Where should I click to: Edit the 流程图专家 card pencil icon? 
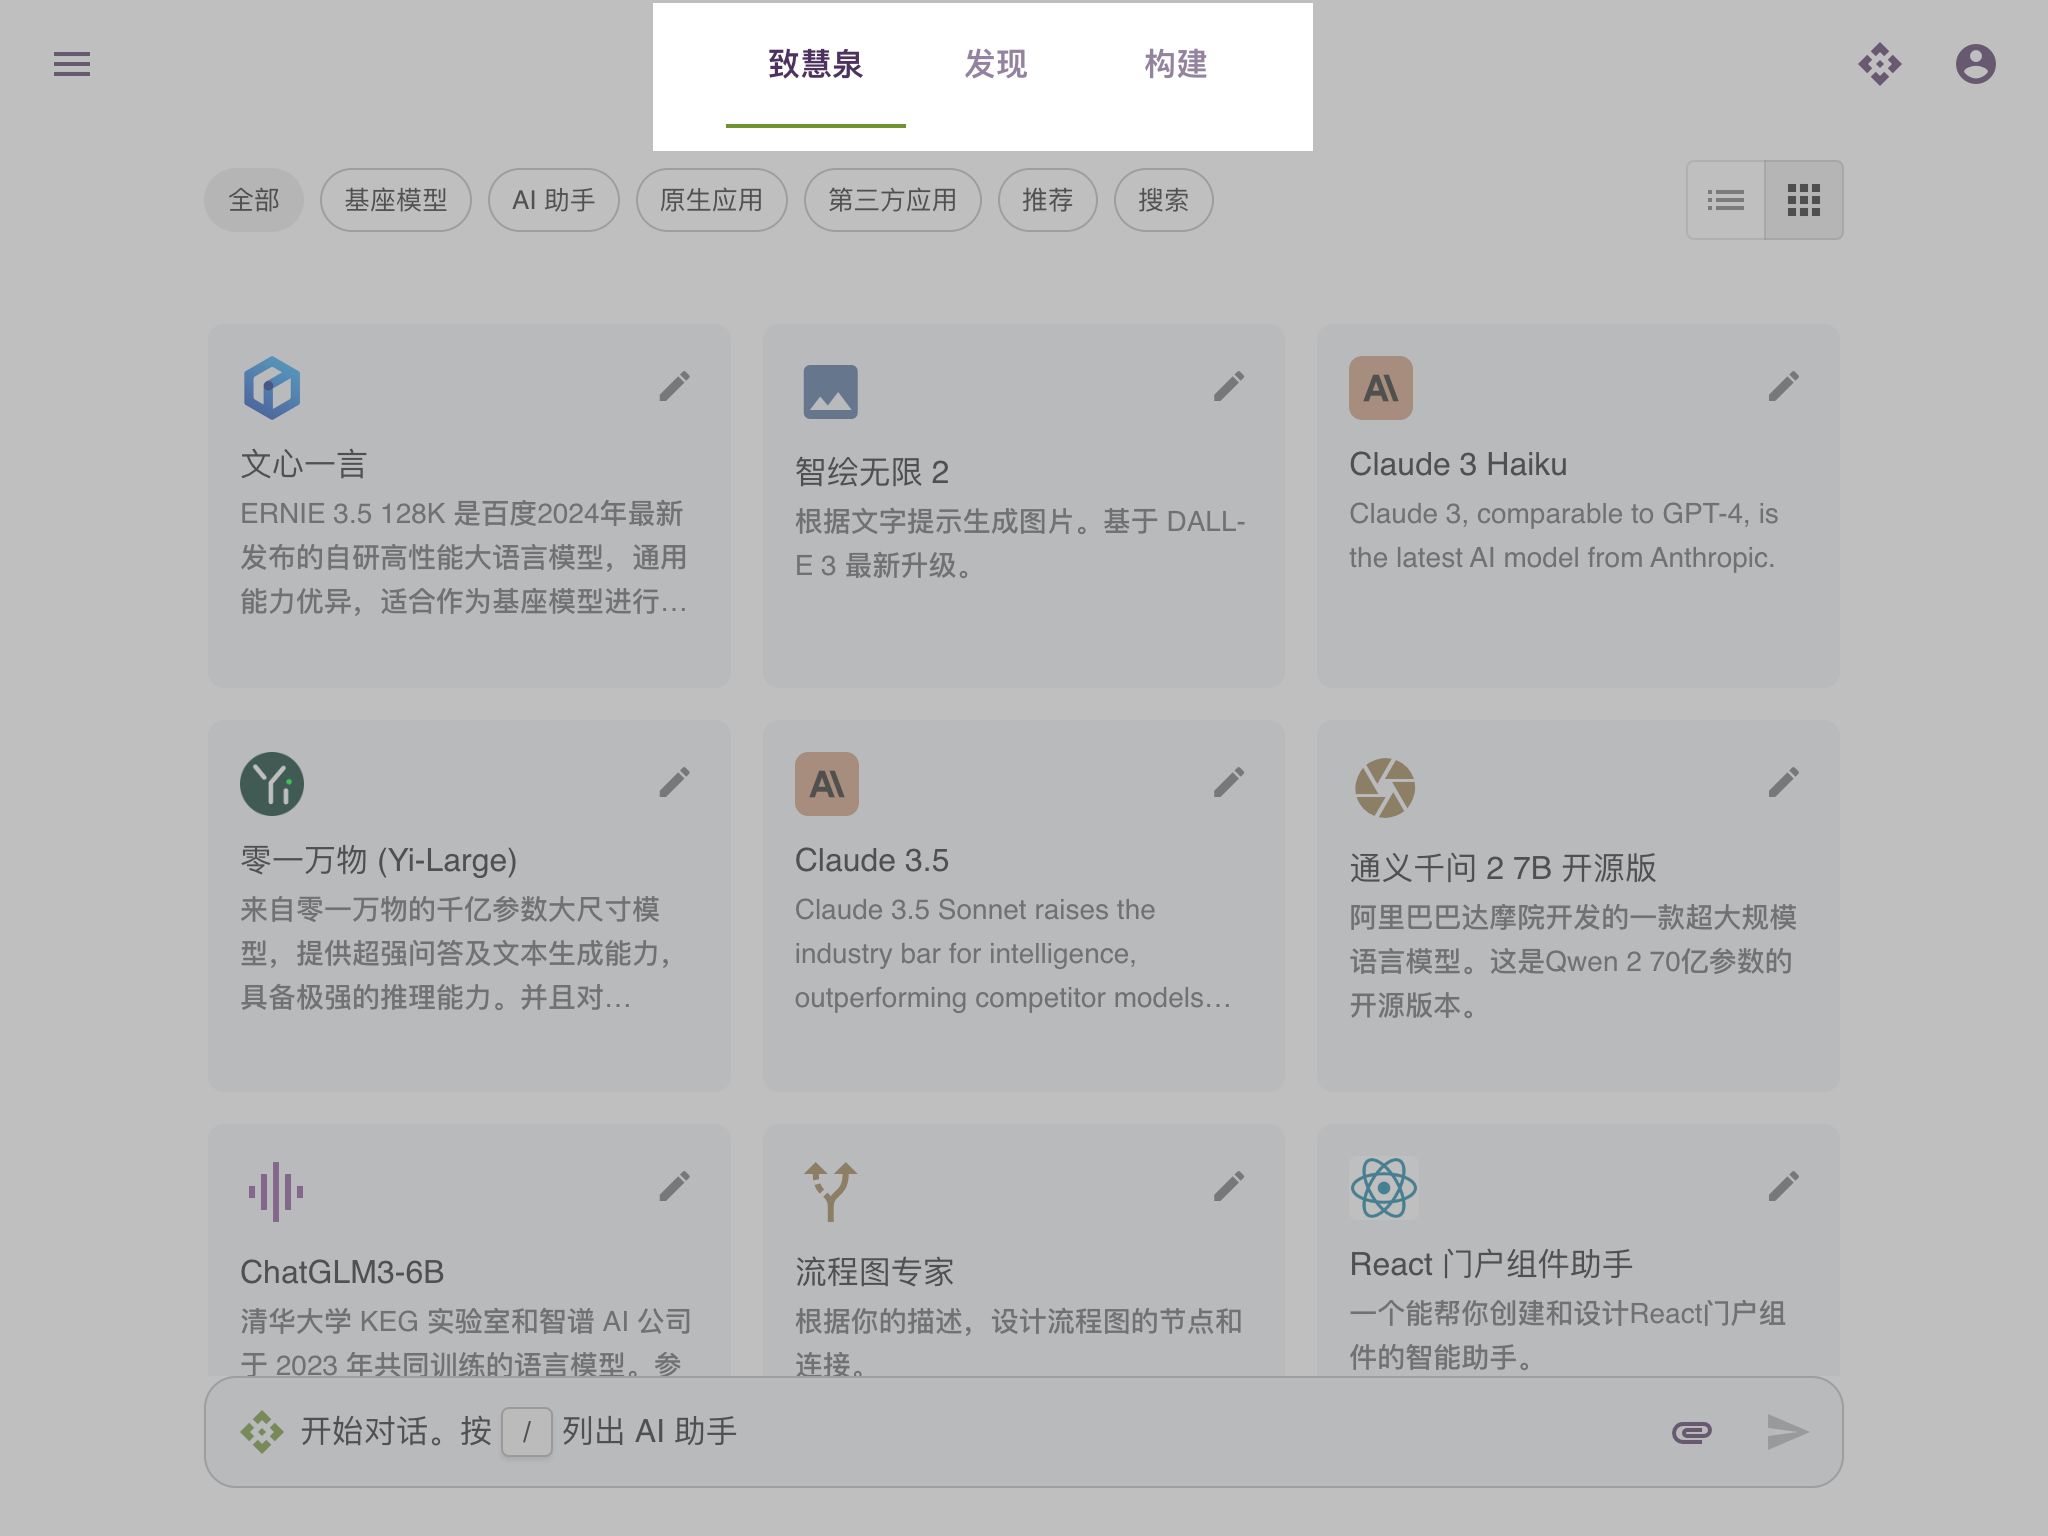(1229, 1186)
